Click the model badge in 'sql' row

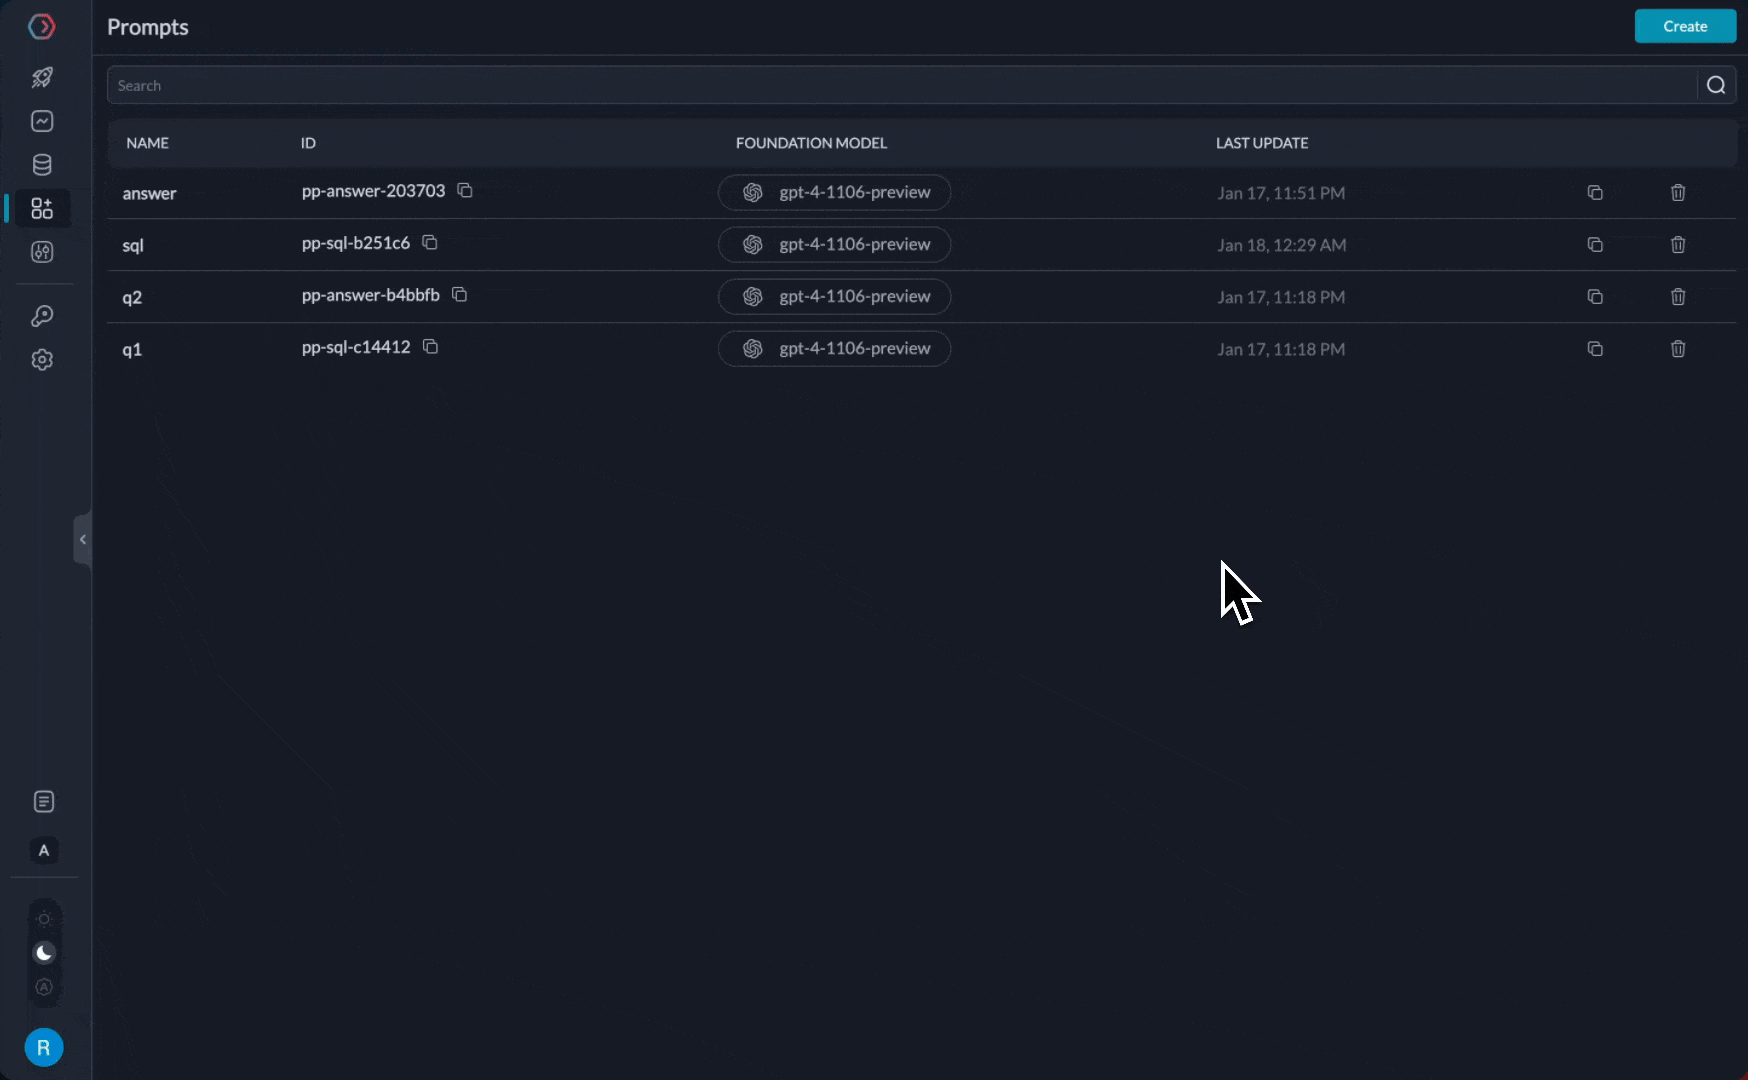[x=834, y=244]
